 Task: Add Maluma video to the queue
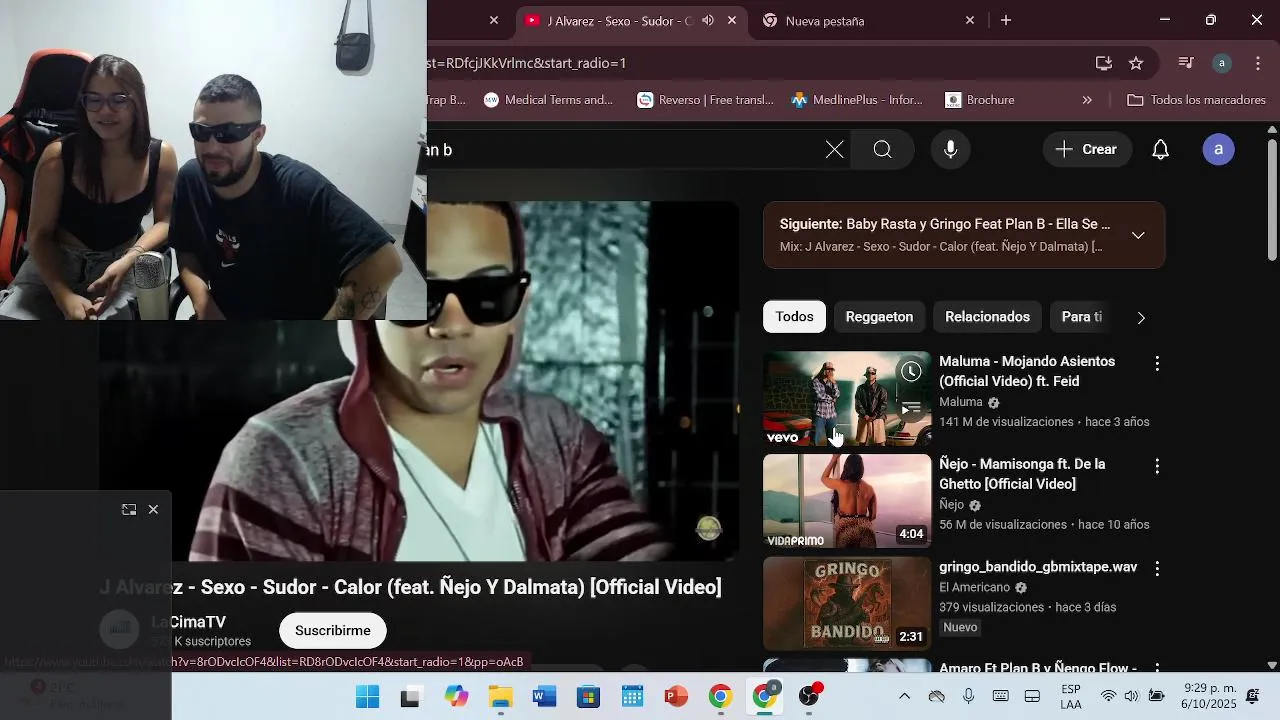pyautogui.click(x=911, y=408)
